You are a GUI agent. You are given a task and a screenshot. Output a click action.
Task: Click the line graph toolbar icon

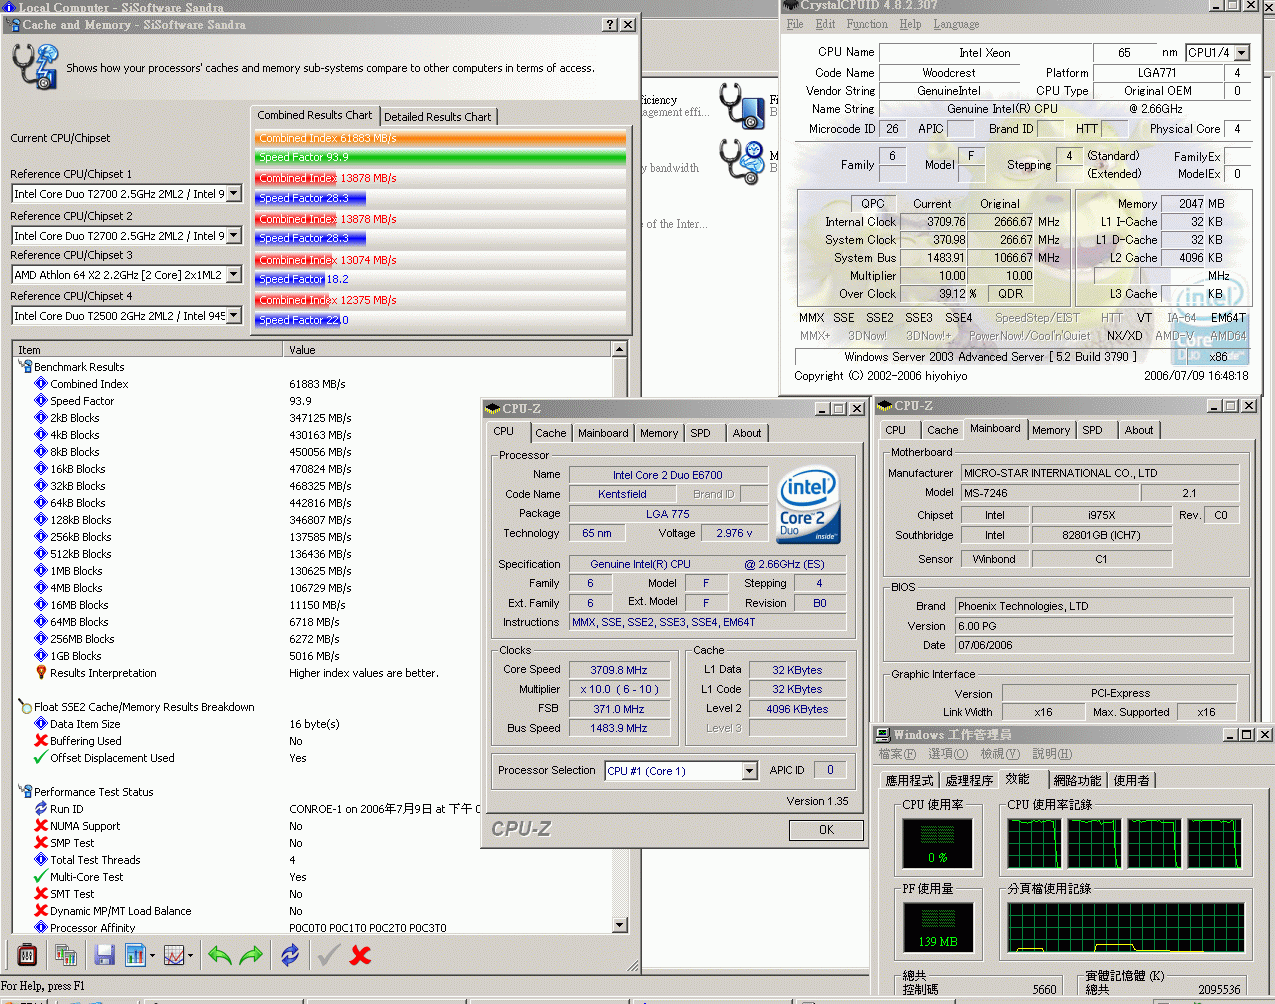pos(173,955)
